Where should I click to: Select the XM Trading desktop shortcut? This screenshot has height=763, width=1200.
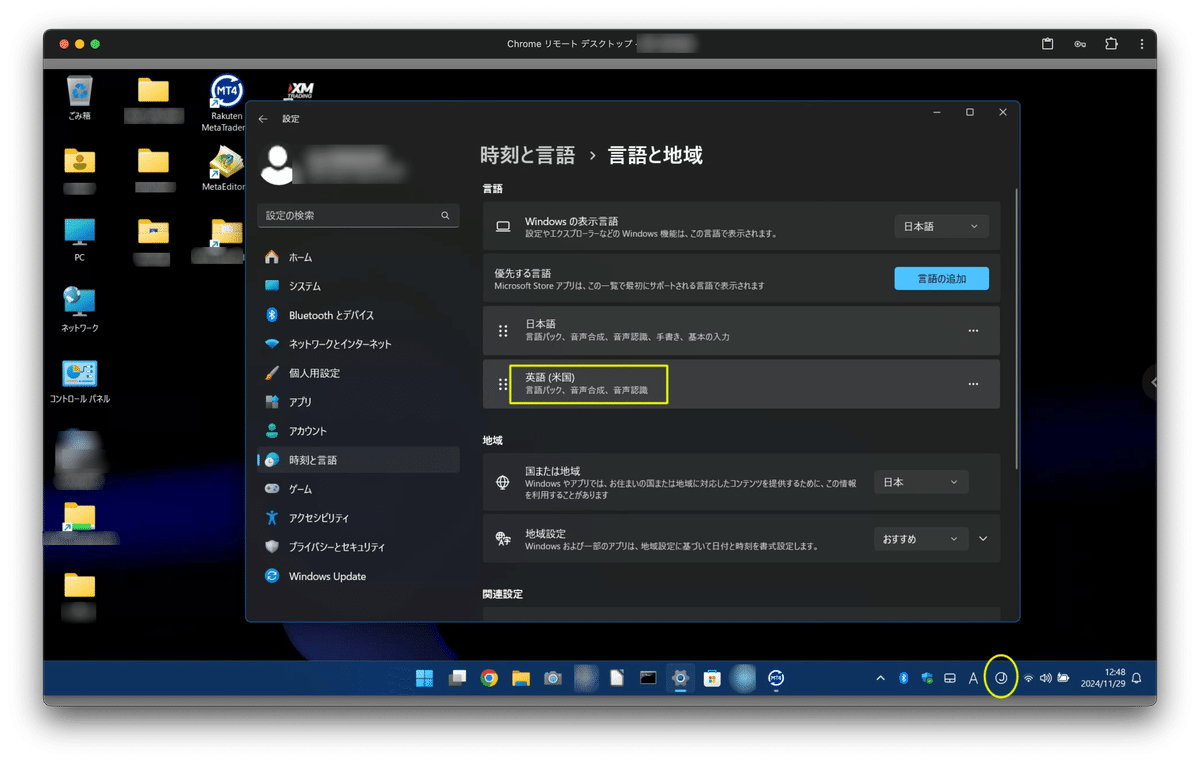300,91
